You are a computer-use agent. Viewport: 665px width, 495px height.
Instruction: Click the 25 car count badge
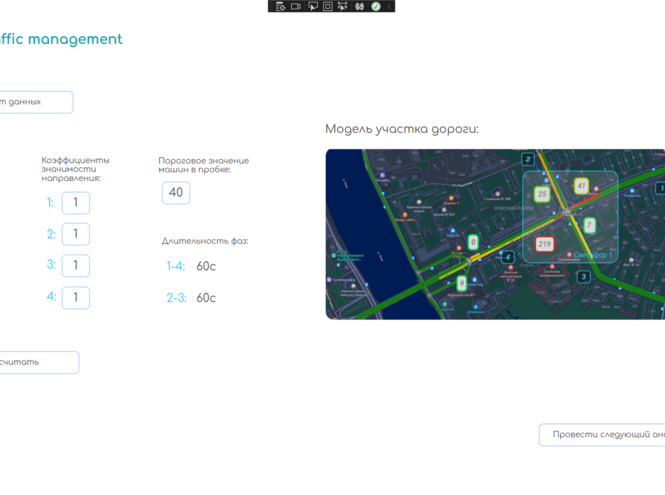pos(542,194)
